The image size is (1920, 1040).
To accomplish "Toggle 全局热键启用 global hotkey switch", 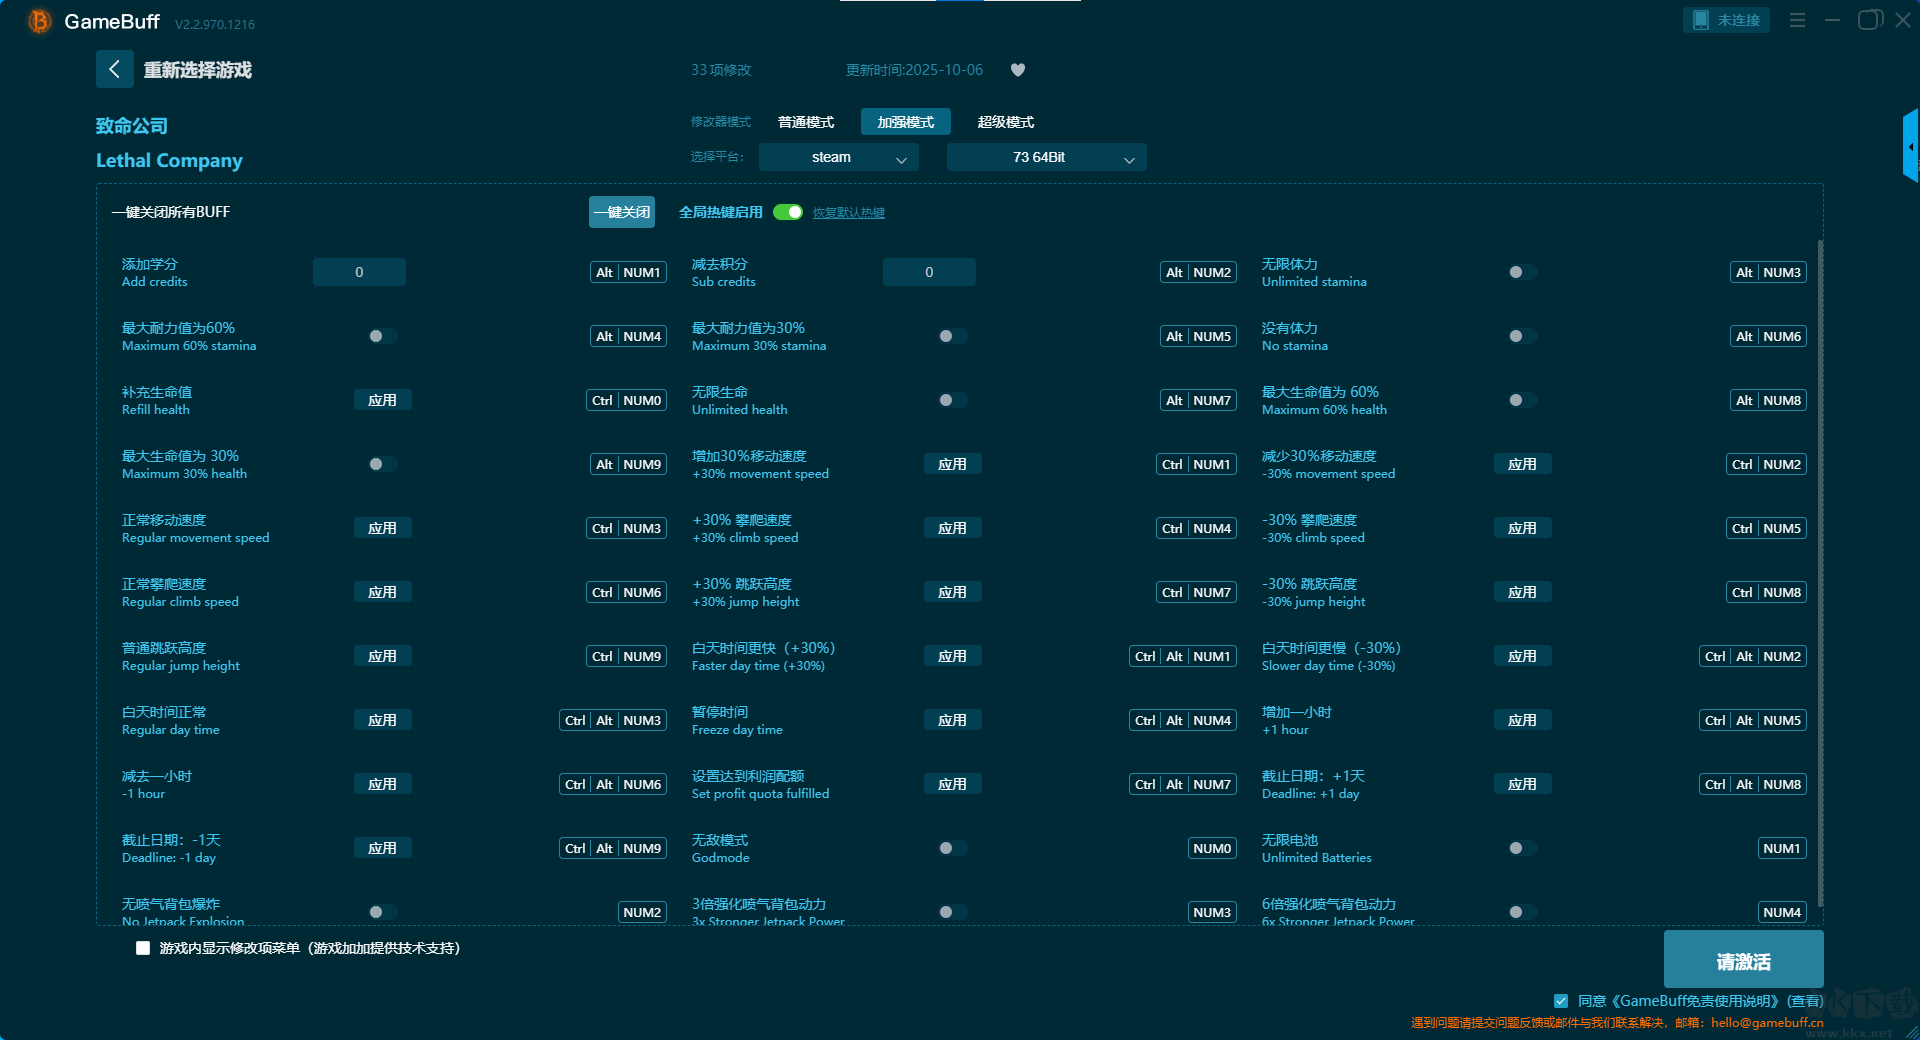I will pos(788,212).
